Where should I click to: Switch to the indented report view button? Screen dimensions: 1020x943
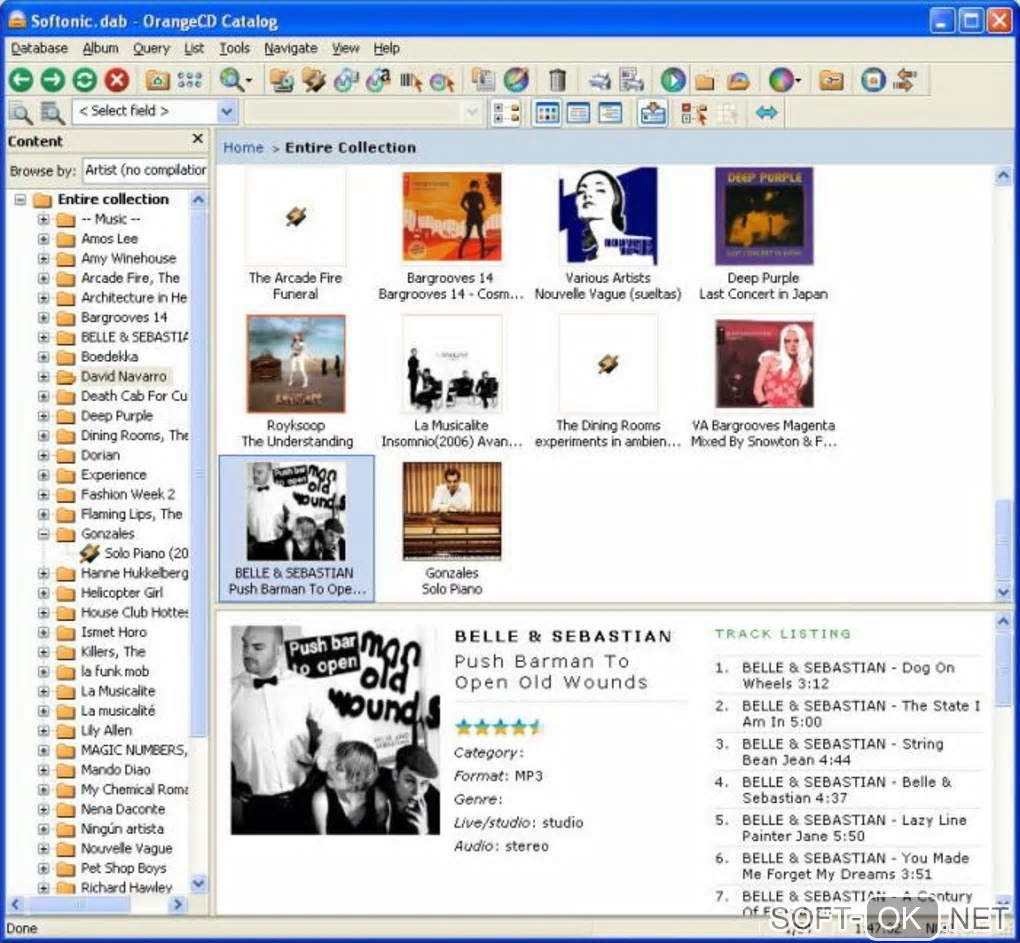click(x=610, y=113)
